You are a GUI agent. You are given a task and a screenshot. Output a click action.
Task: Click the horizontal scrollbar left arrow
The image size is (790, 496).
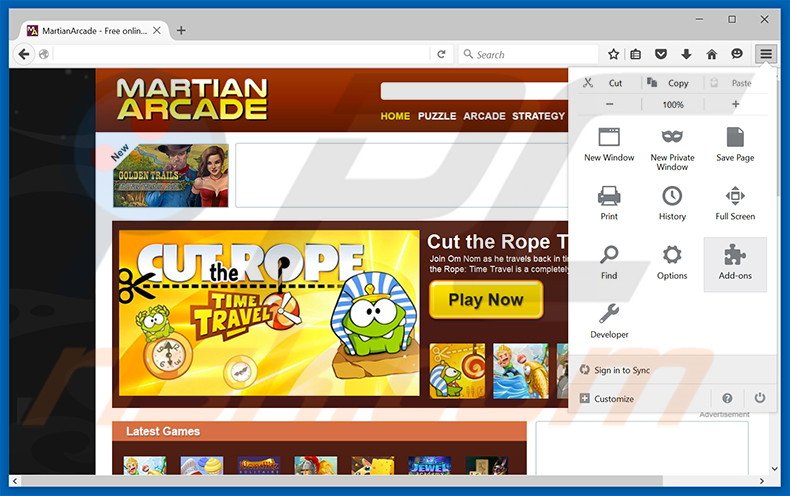tap(15, 481)
